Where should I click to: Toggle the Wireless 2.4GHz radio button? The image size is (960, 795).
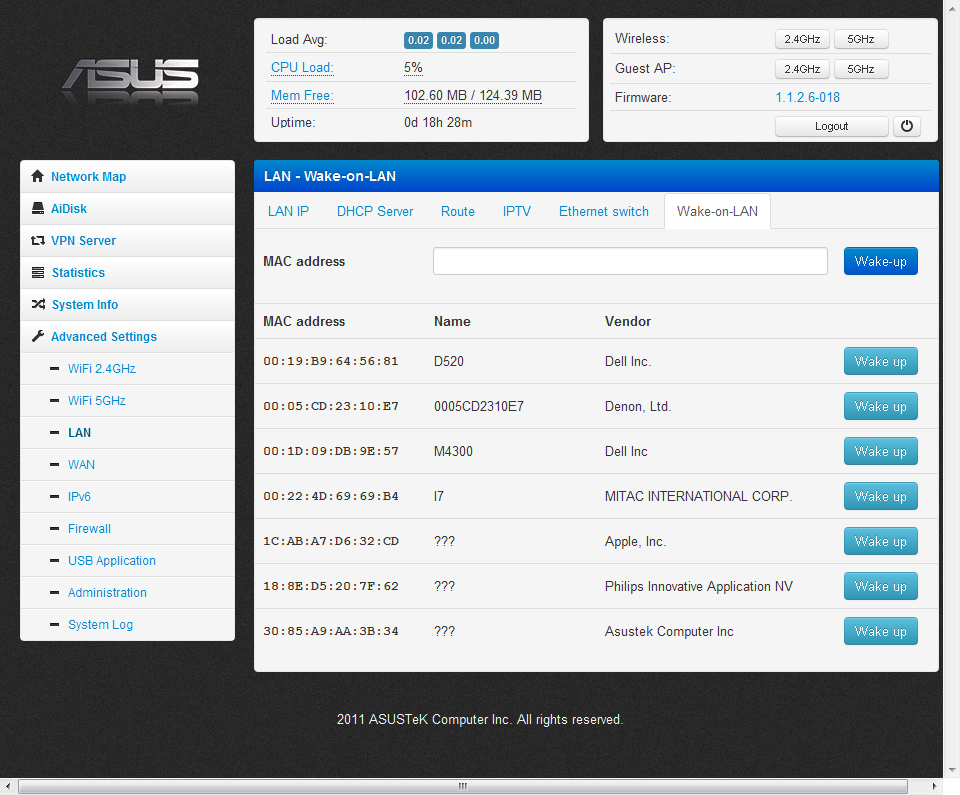802,40
